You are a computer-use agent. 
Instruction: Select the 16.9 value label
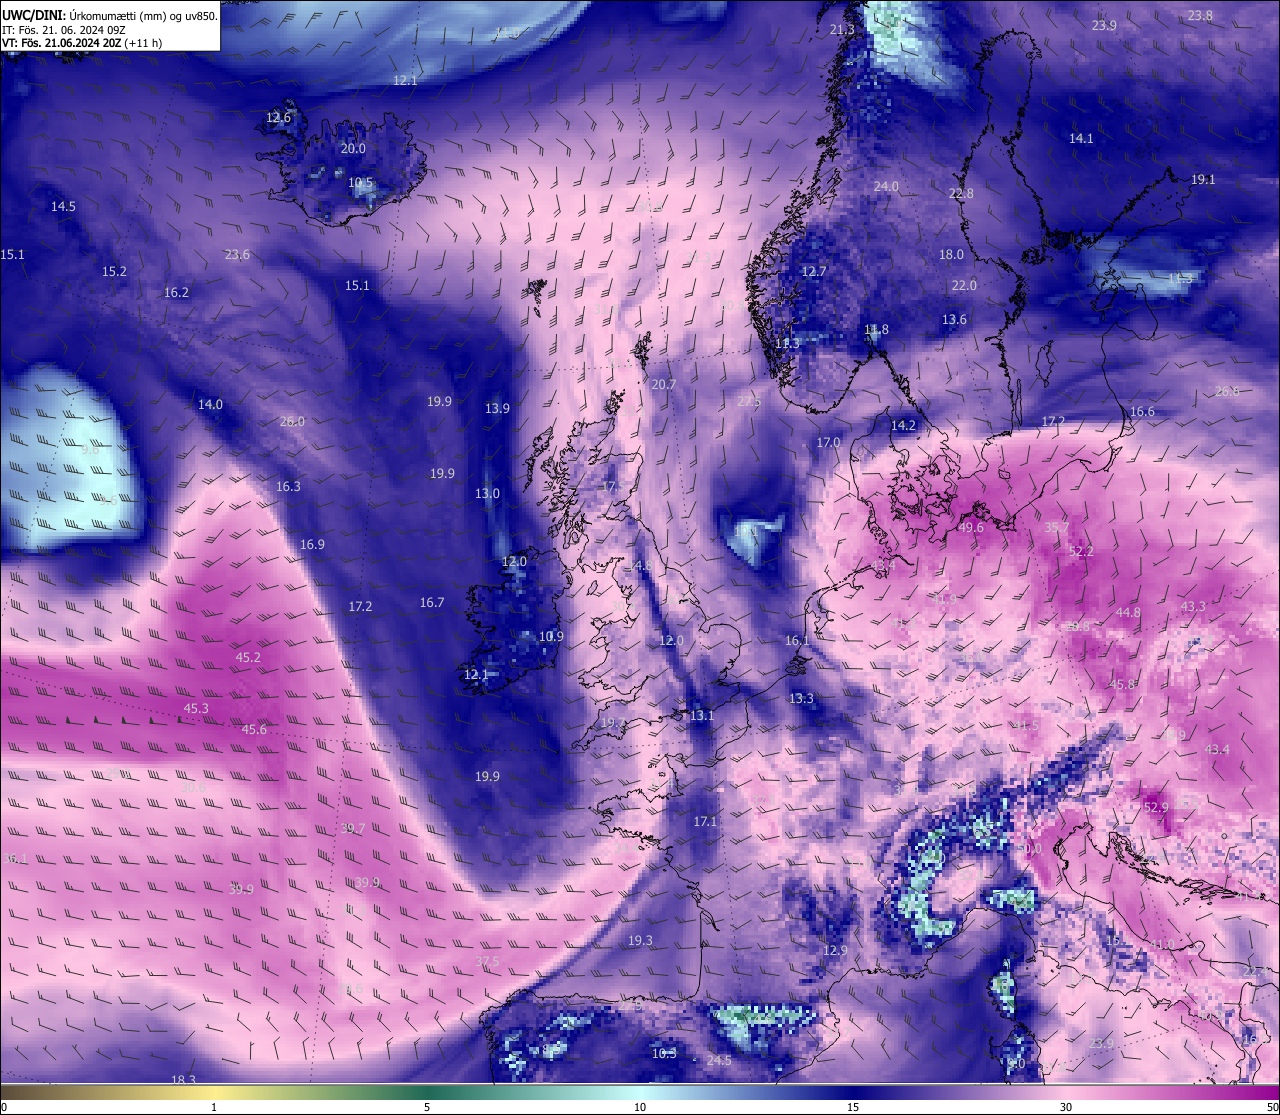312,545
